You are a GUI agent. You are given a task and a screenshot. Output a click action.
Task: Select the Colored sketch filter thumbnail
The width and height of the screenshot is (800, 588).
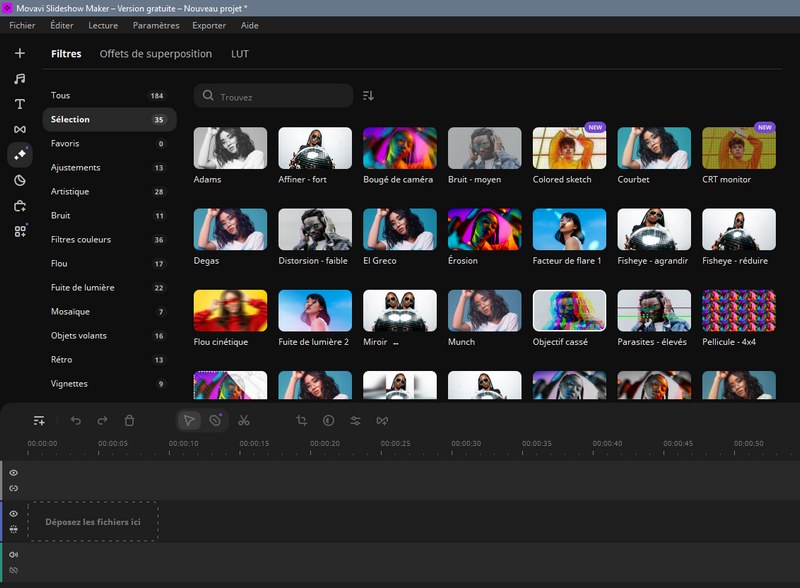coord(569,148)
